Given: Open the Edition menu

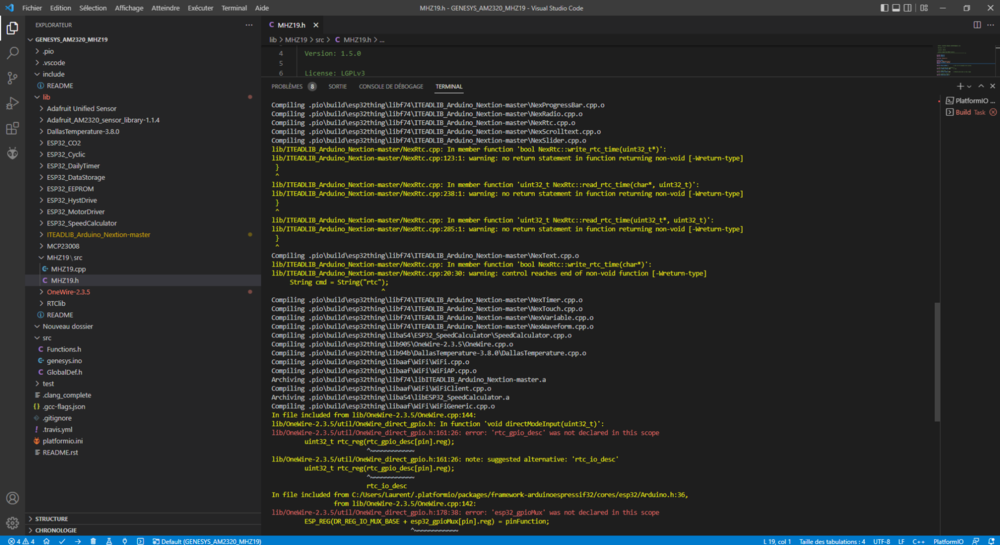Looking at the screenshot, I should pyautogui.click(x=61, y=8).
